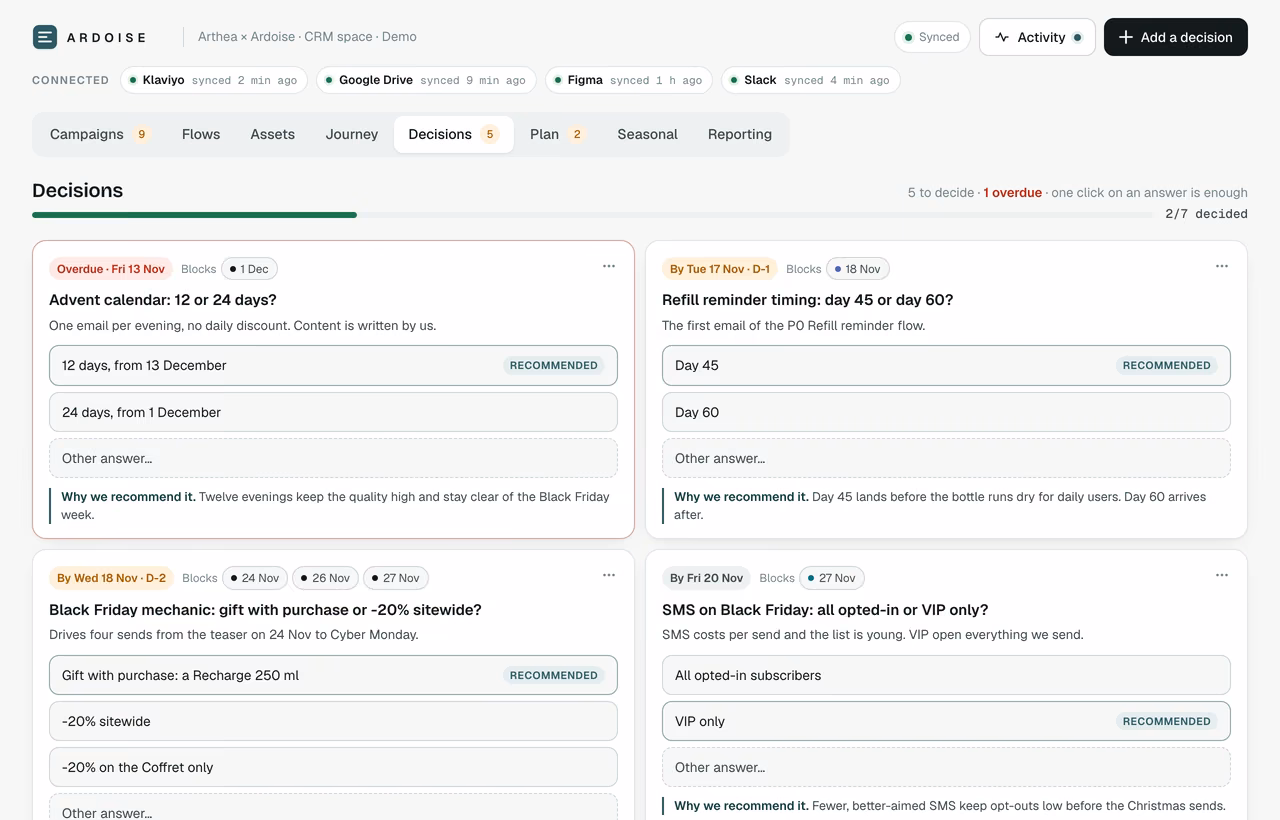The height and width of the screenshot is (820, 1280).
Task: Click the Ardoise logo icon
Action: pyautogui.click(x=45, y=37)
